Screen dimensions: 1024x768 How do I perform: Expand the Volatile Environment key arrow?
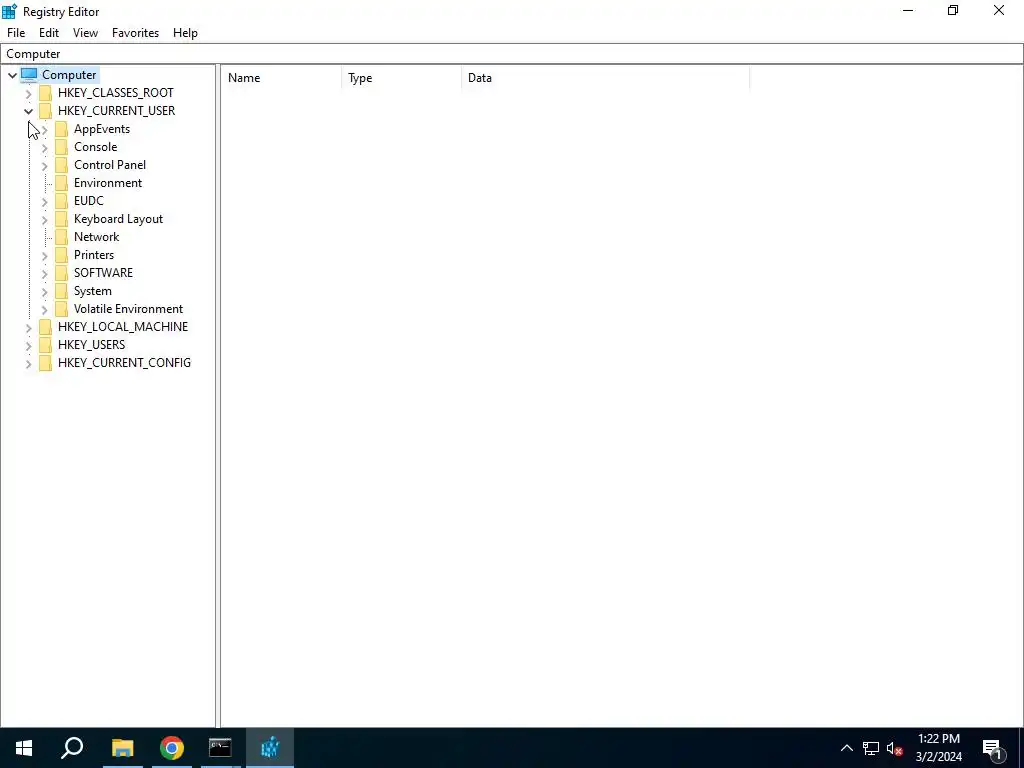44,309
